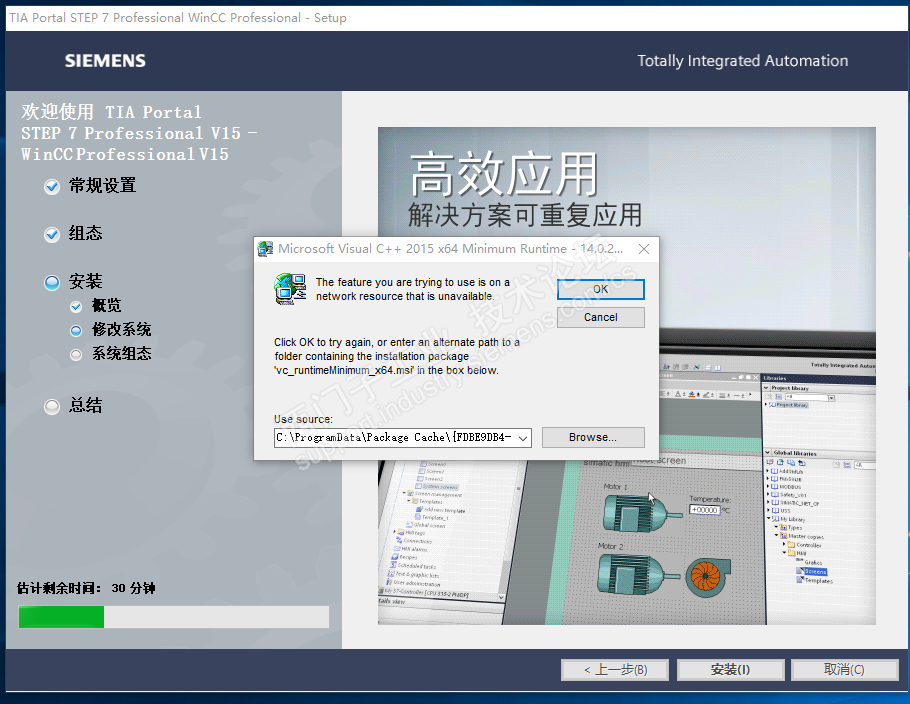Click the 安装(I) install button

coord(730,670)
